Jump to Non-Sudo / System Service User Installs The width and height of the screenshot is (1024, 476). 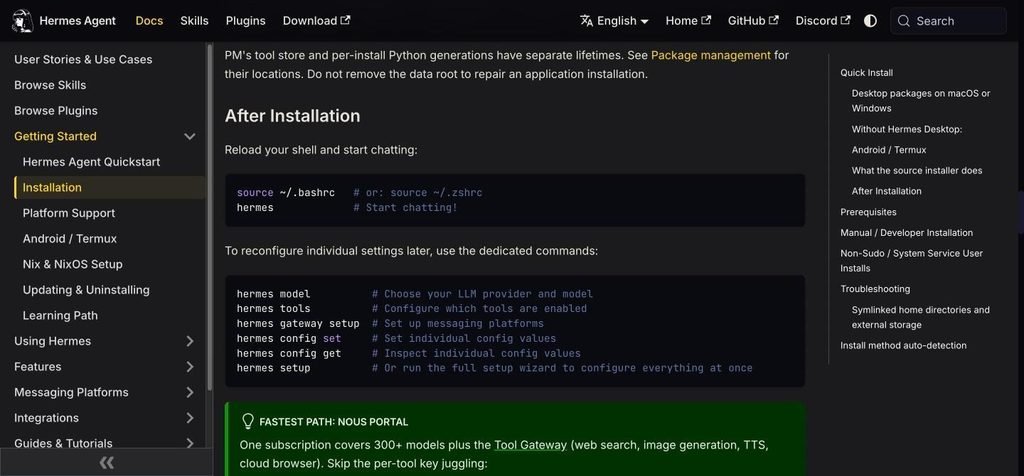point(912,261)
